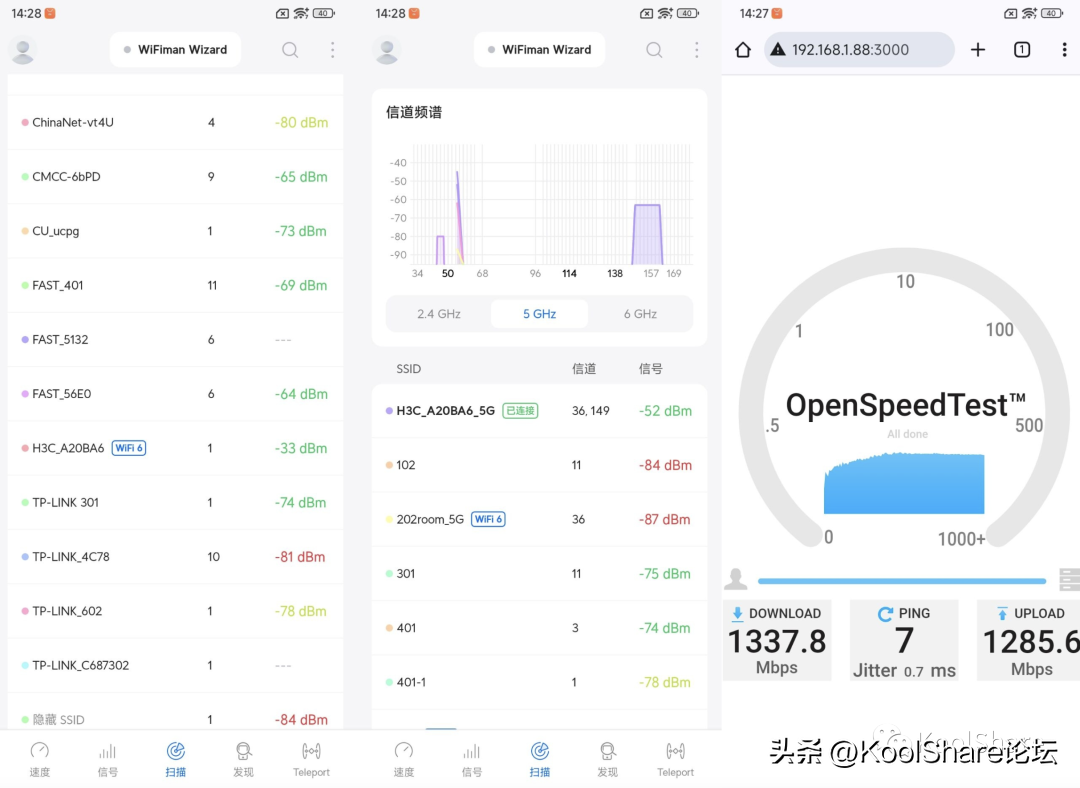Image resolution: width=1080 pixels, height=788 pixels.
Task: Open 102 network row
Action: (539, 465)
